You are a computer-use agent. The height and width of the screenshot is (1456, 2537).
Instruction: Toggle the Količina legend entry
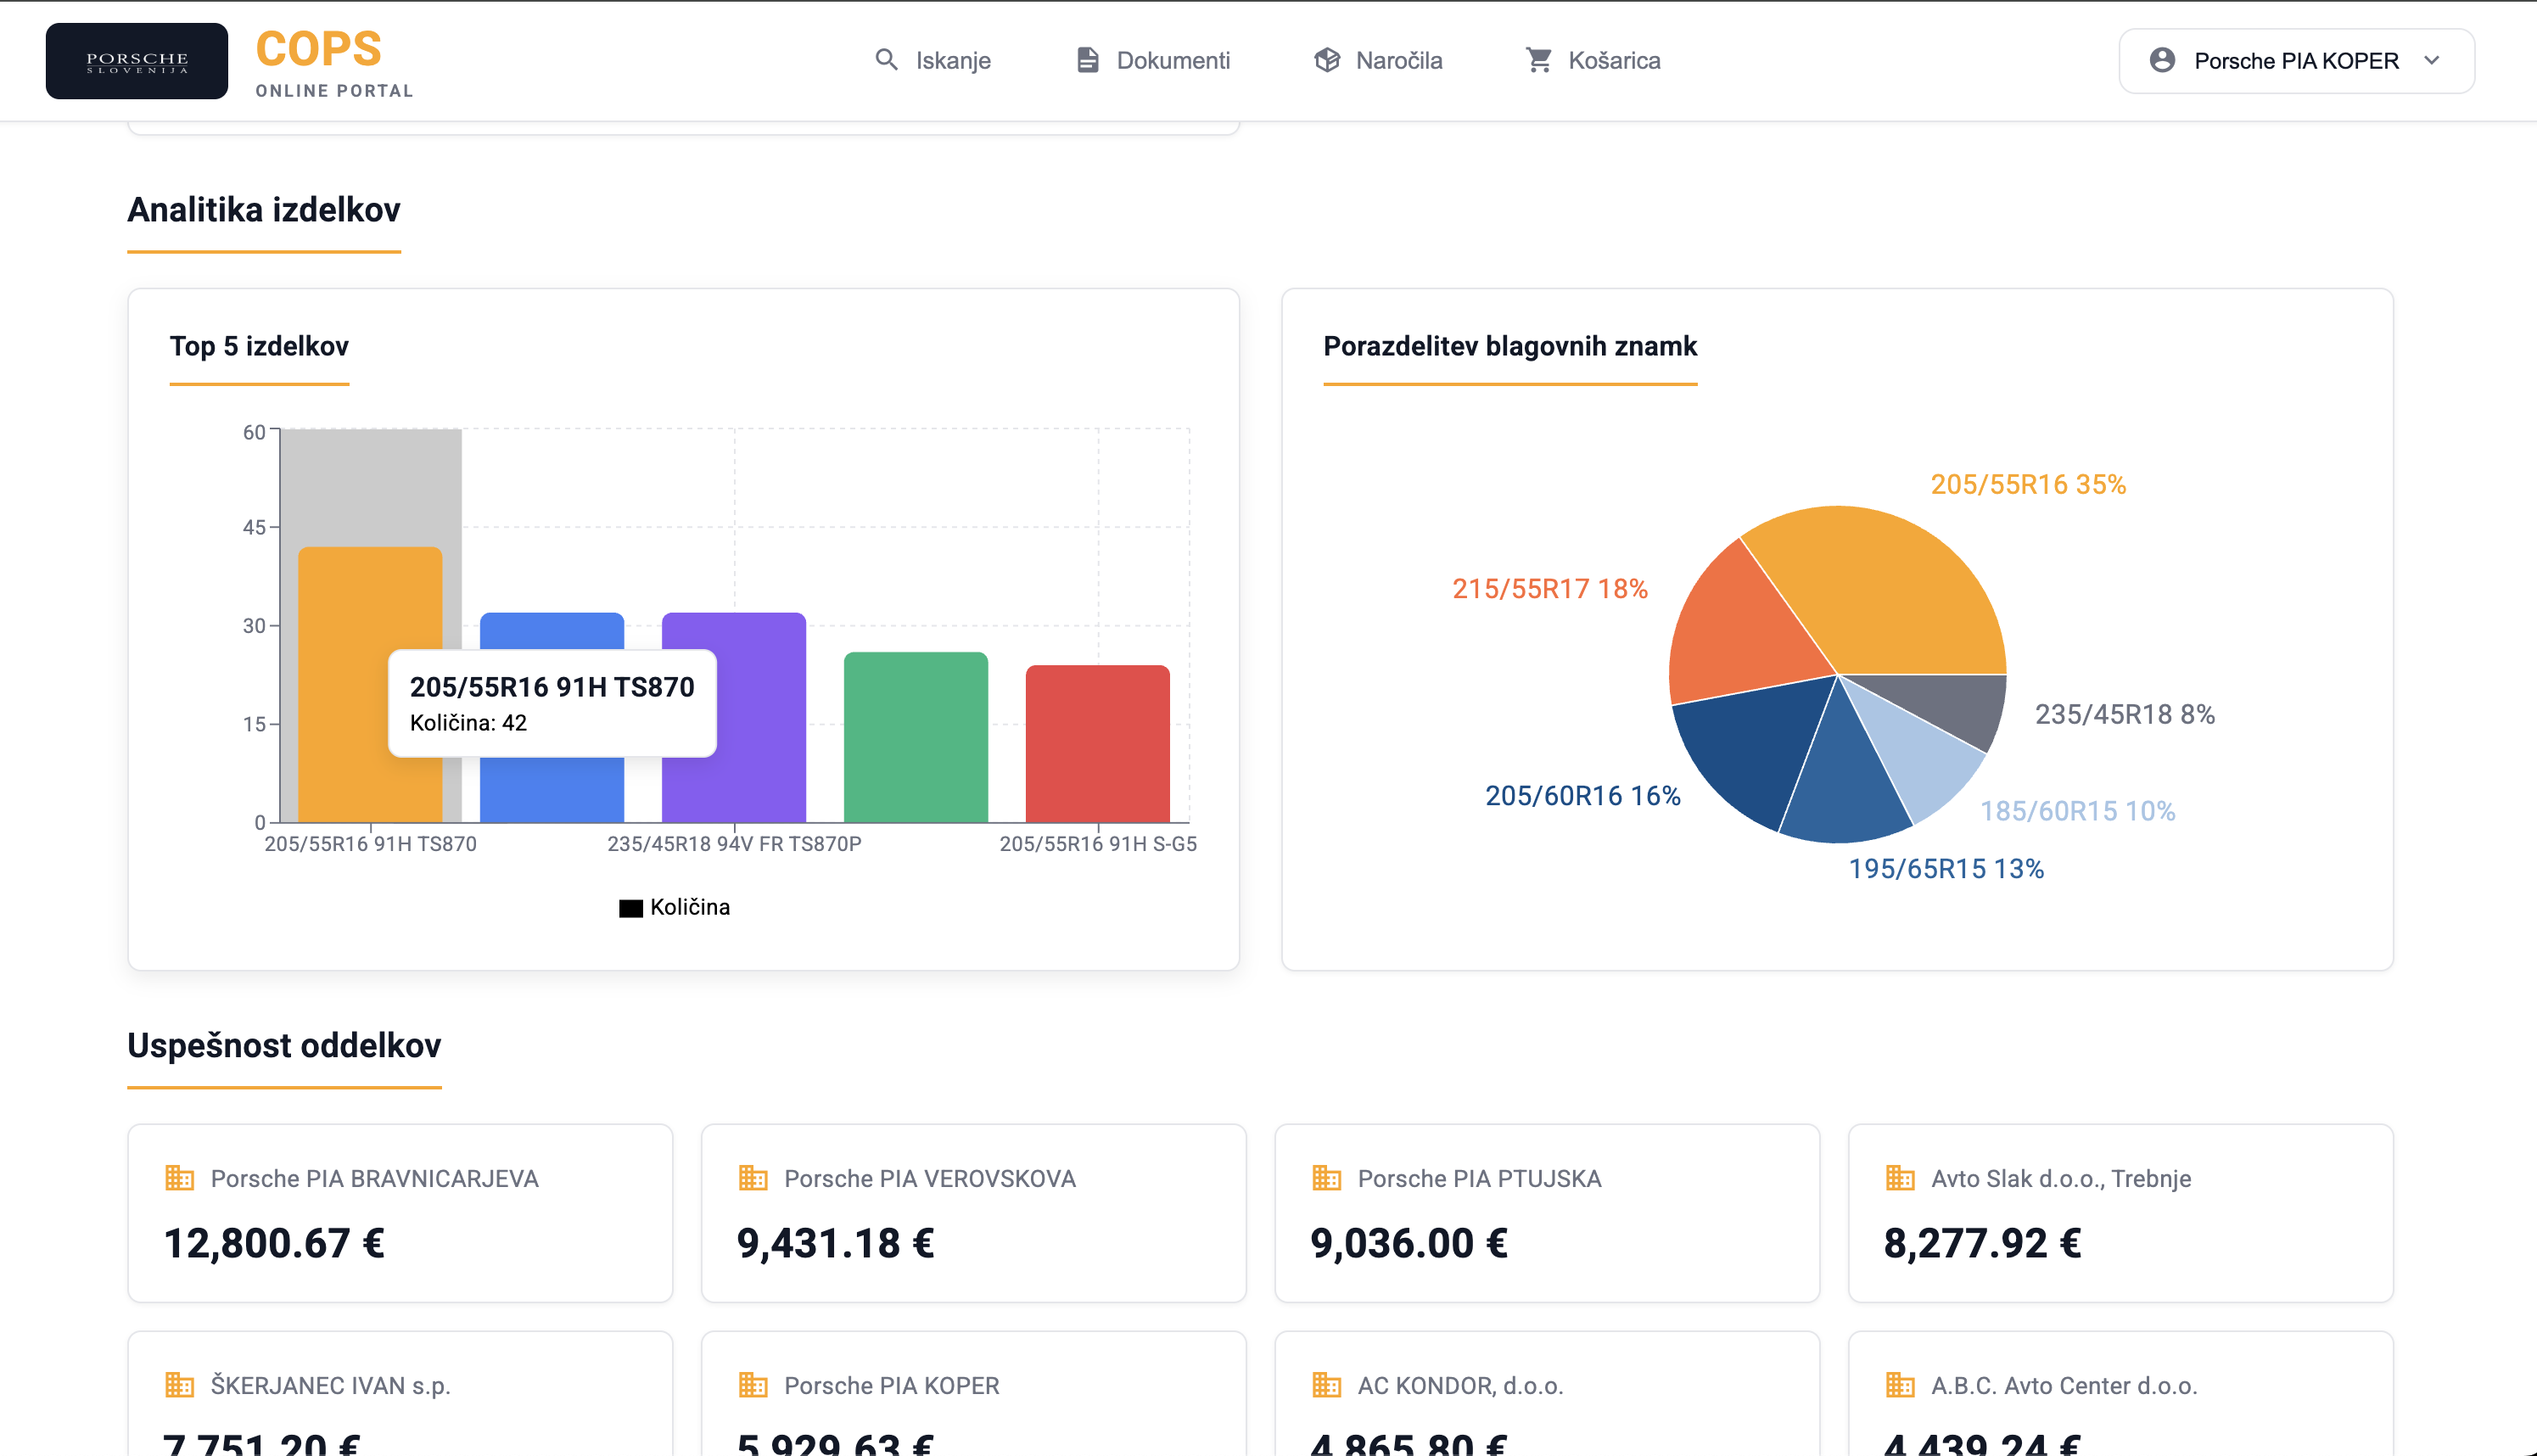tap(674, 907)
